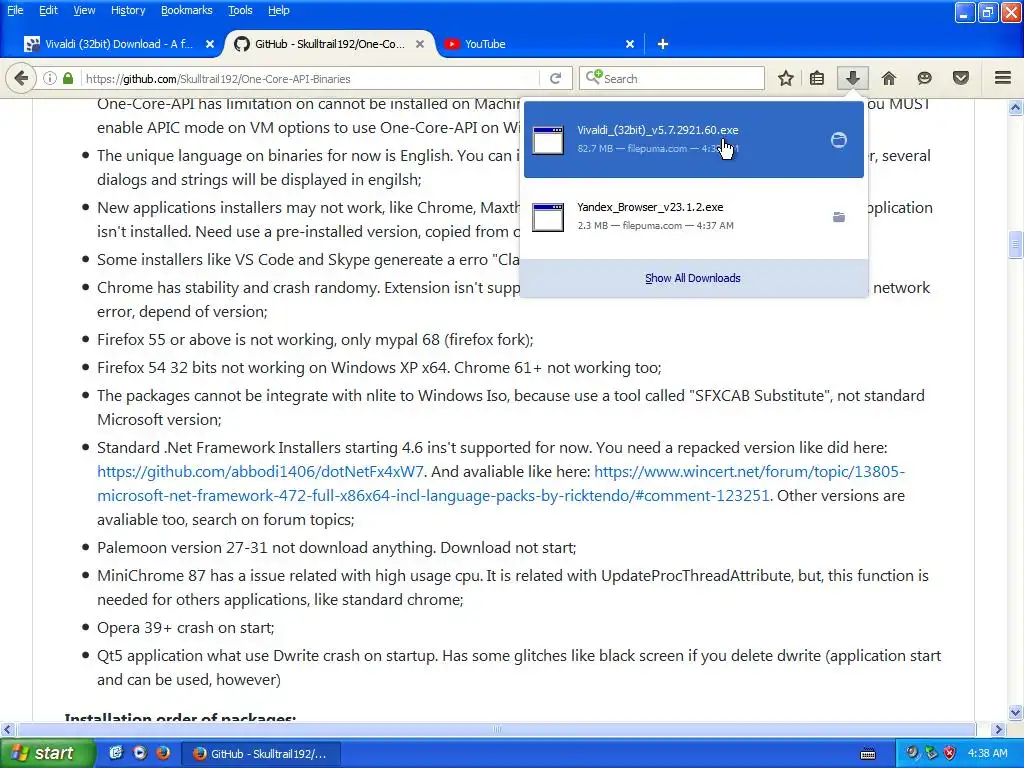Close the Vivaldi (32bit) Download tab
Image resolution: width=1024 pixels, height=768 pixels.
[x=210, y=44]
